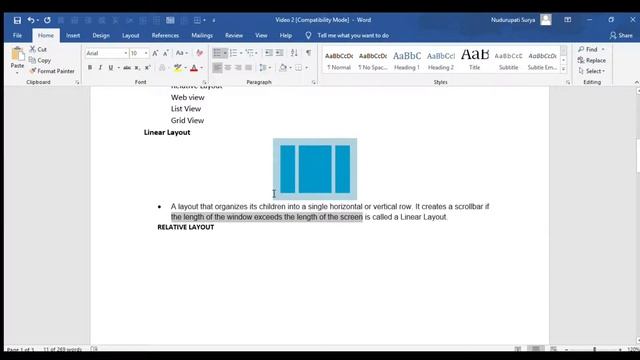This screenshot has height=360, width=640.
Task: Click the Text Highlight Color marker icon
Action: [x=178, y=68]
